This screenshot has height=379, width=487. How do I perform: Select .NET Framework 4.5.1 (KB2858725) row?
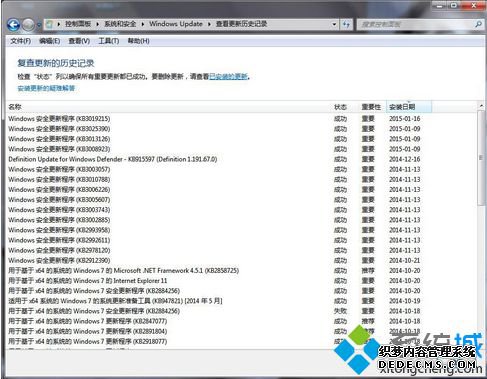point(241,270)
